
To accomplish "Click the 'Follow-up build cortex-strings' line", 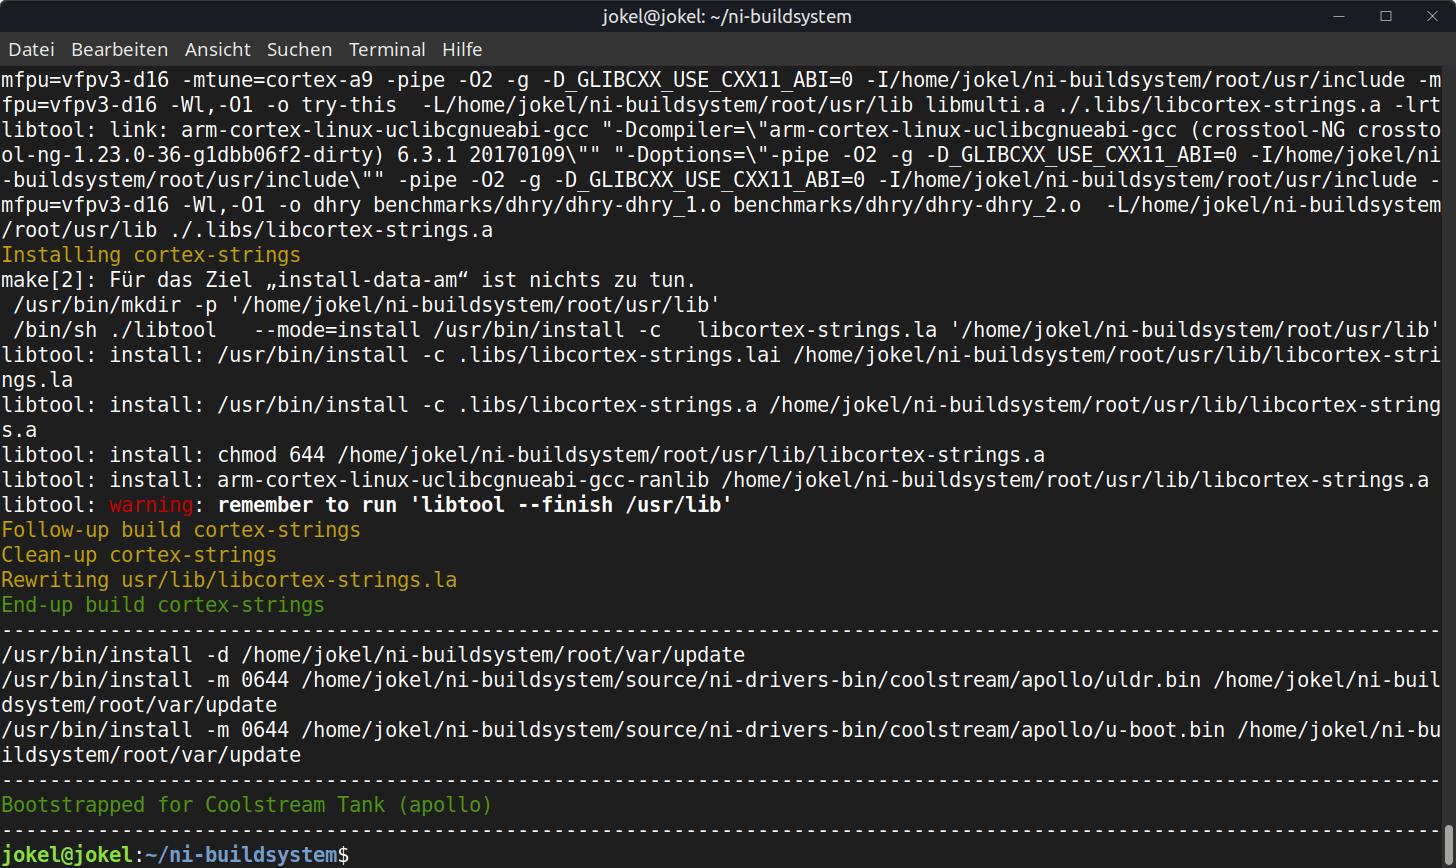I will [x=181, y=530].
